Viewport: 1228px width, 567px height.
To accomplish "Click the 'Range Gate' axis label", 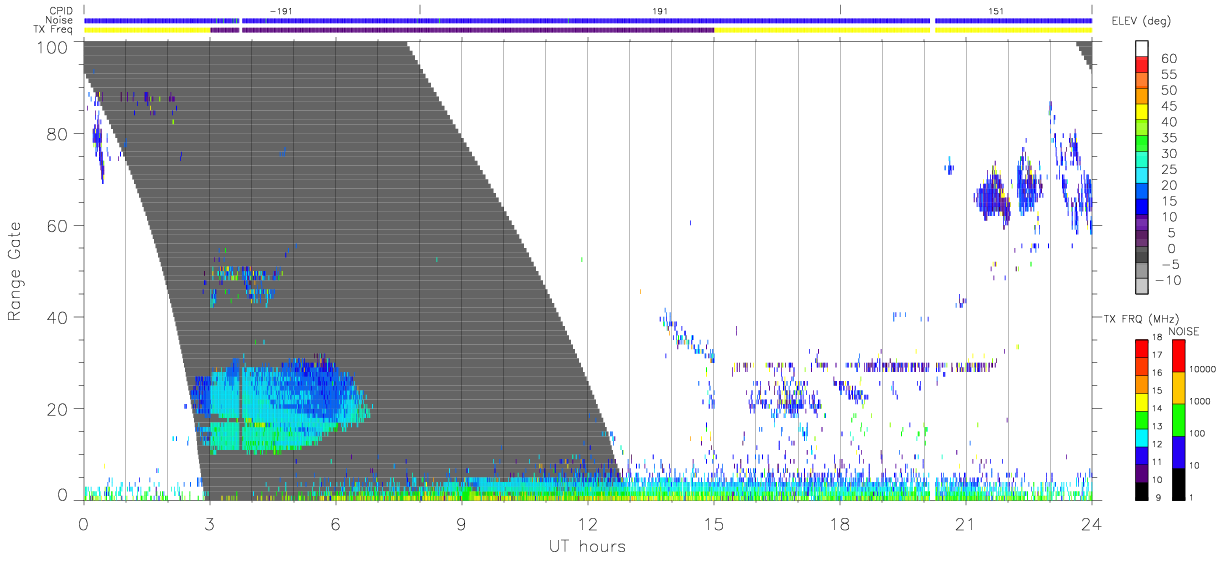I will pyautogui.click(x=15, y=271).
